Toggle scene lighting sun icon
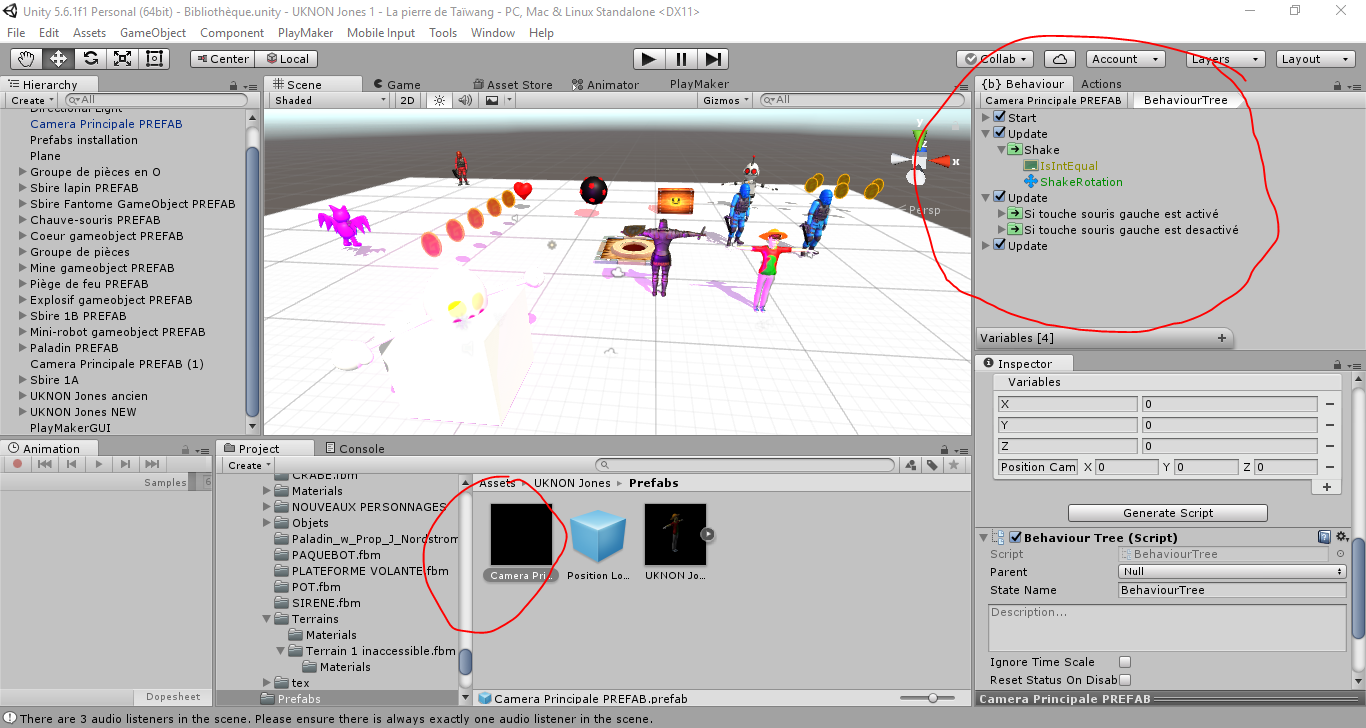 (x=438, y=100)
